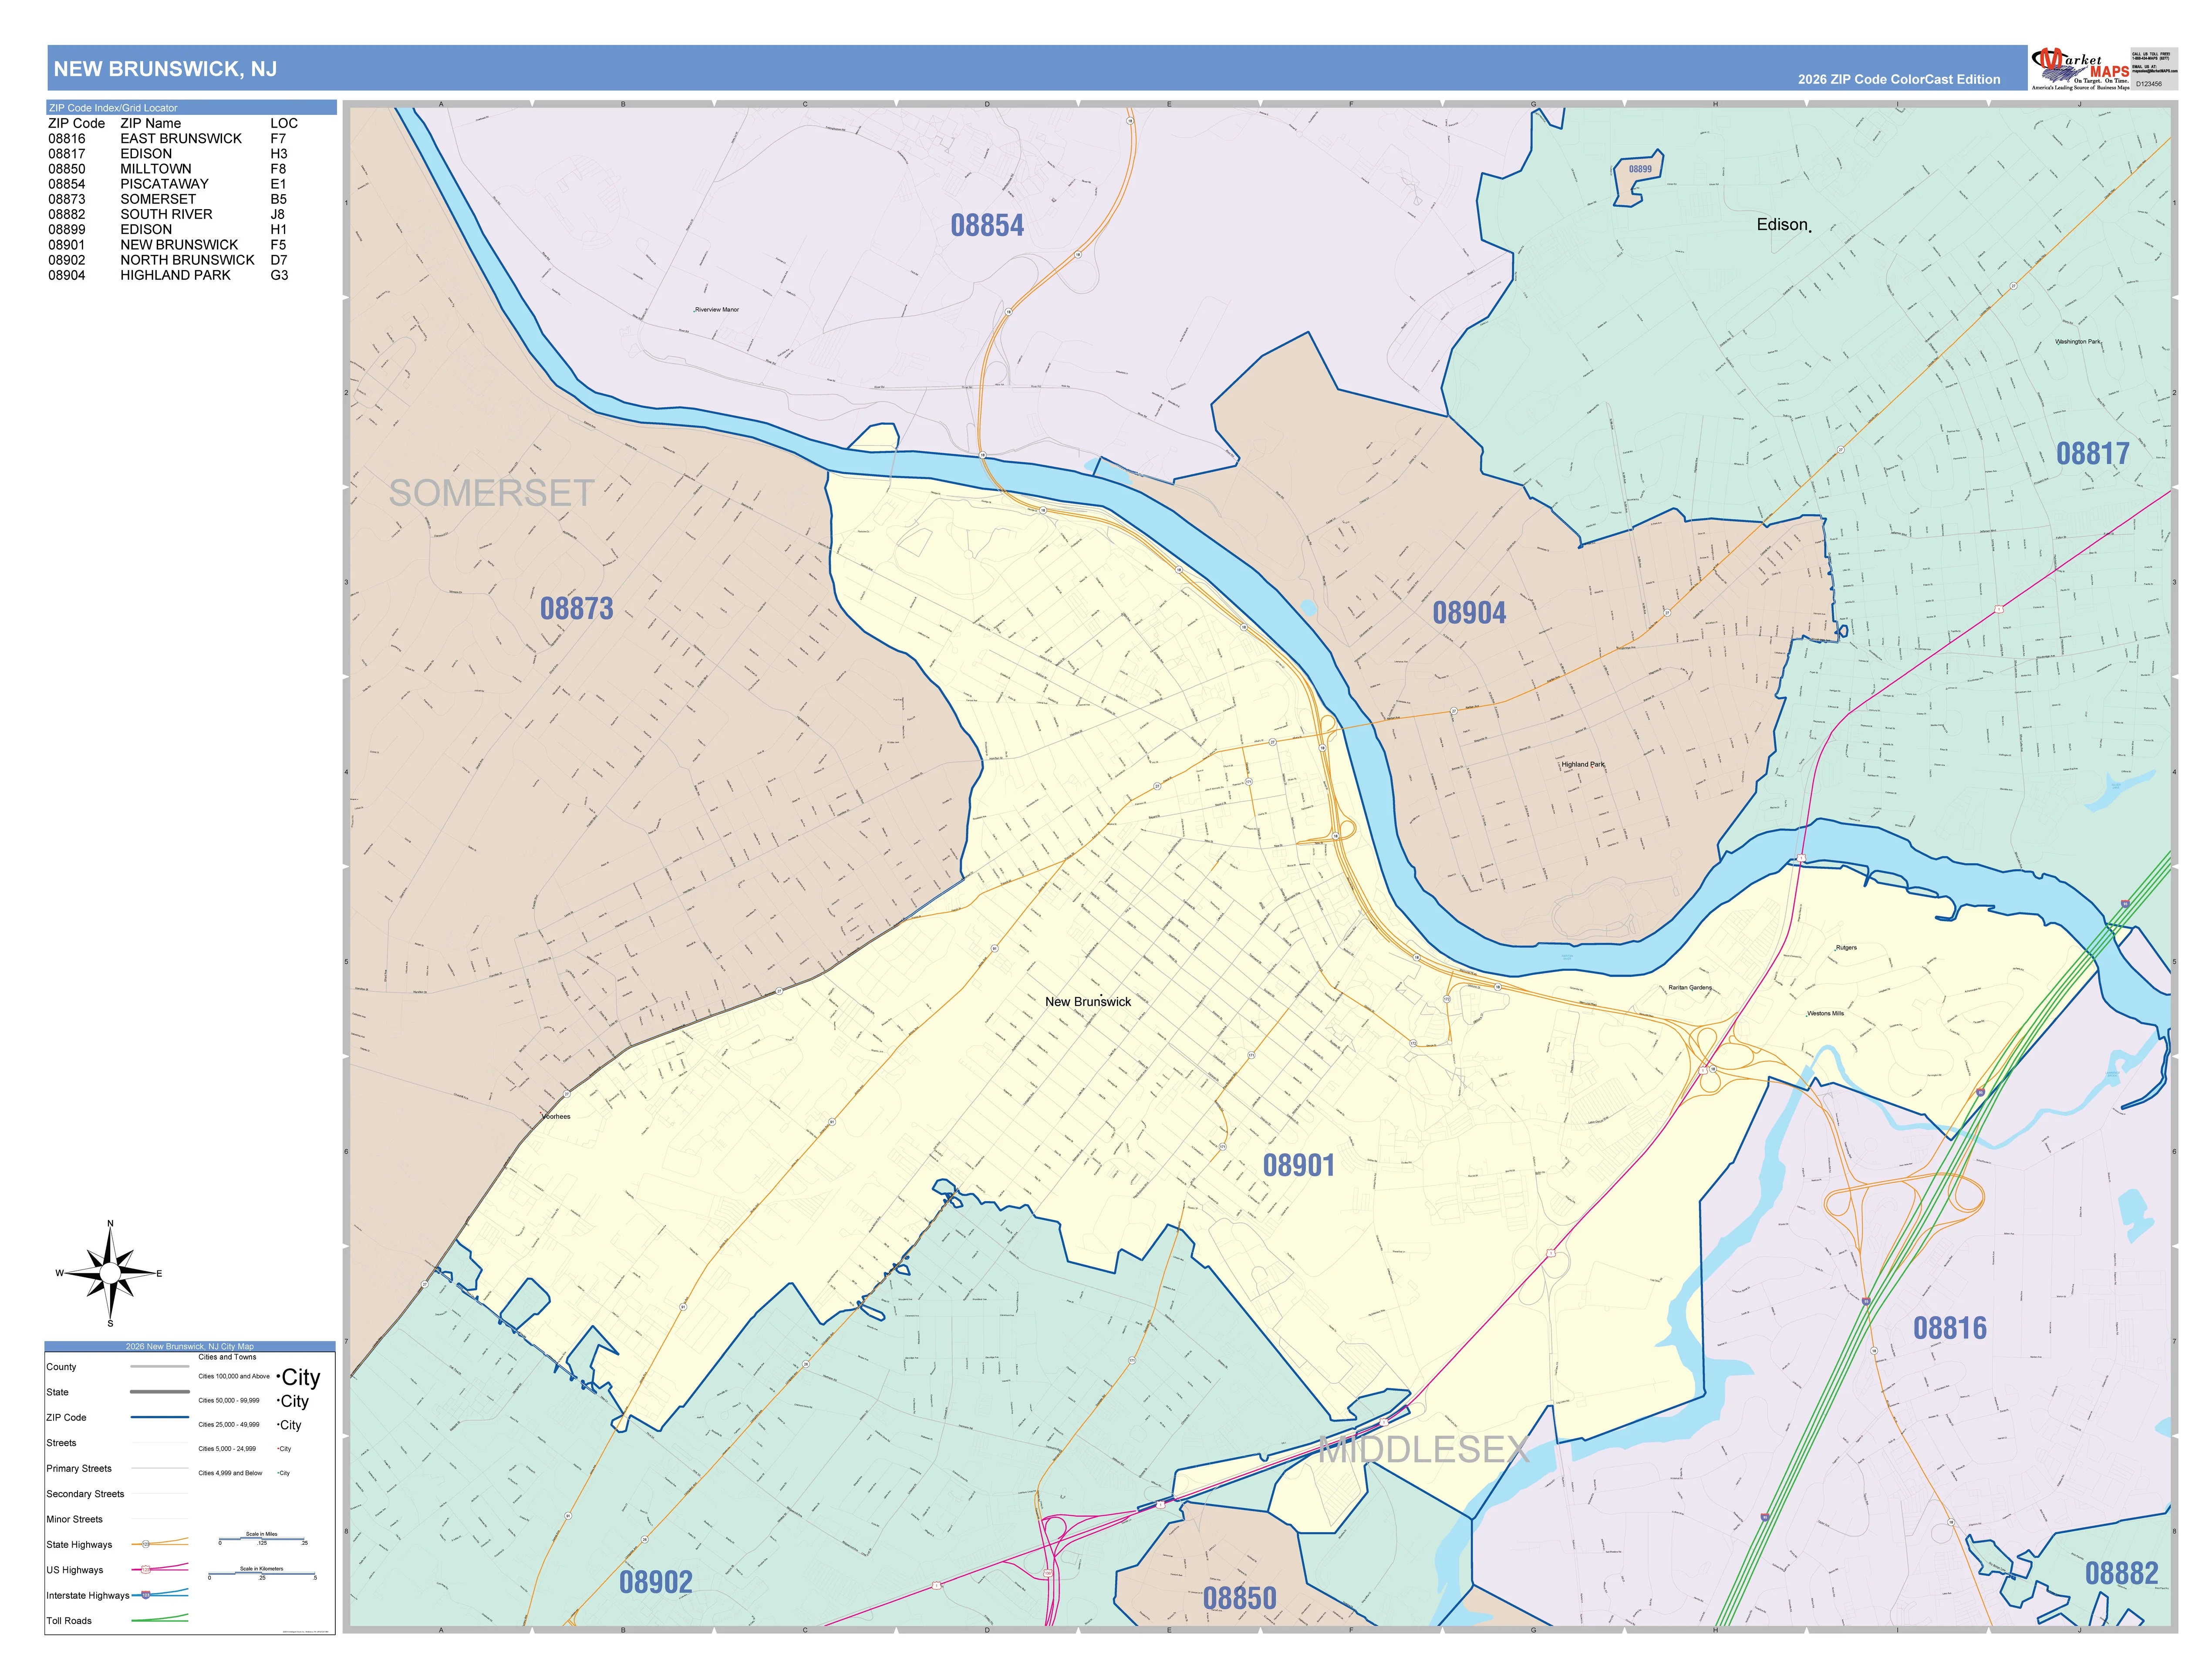Click the MarketMAPS logo
This screenshot has width=2212, height=1668.
click(x=2080, y=69)
